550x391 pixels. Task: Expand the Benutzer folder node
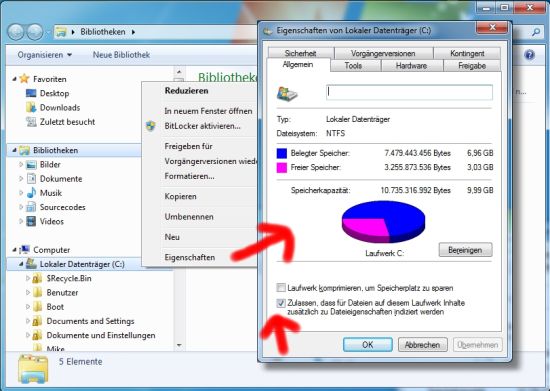point(27,292)
